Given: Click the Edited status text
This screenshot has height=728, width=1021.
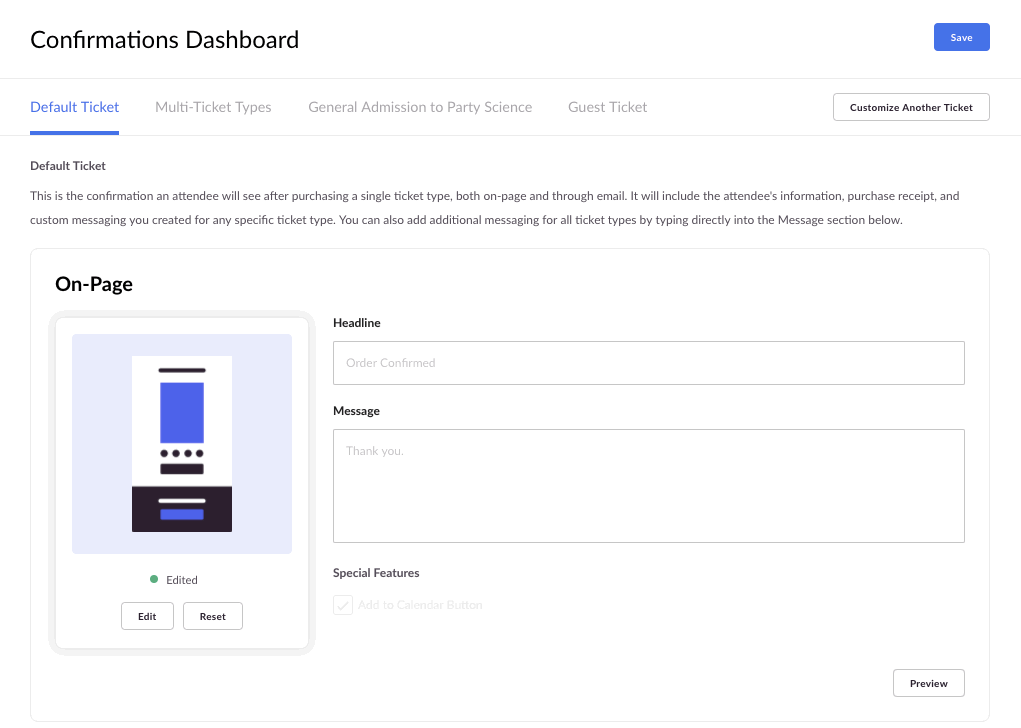Looking at the screenshot, I should click(182, 580).
